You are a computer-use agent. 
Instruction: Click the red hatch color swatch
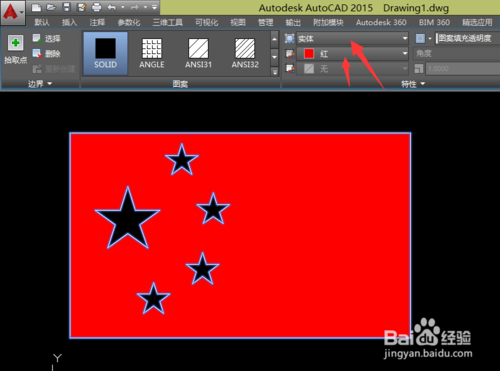click(309, 53)
